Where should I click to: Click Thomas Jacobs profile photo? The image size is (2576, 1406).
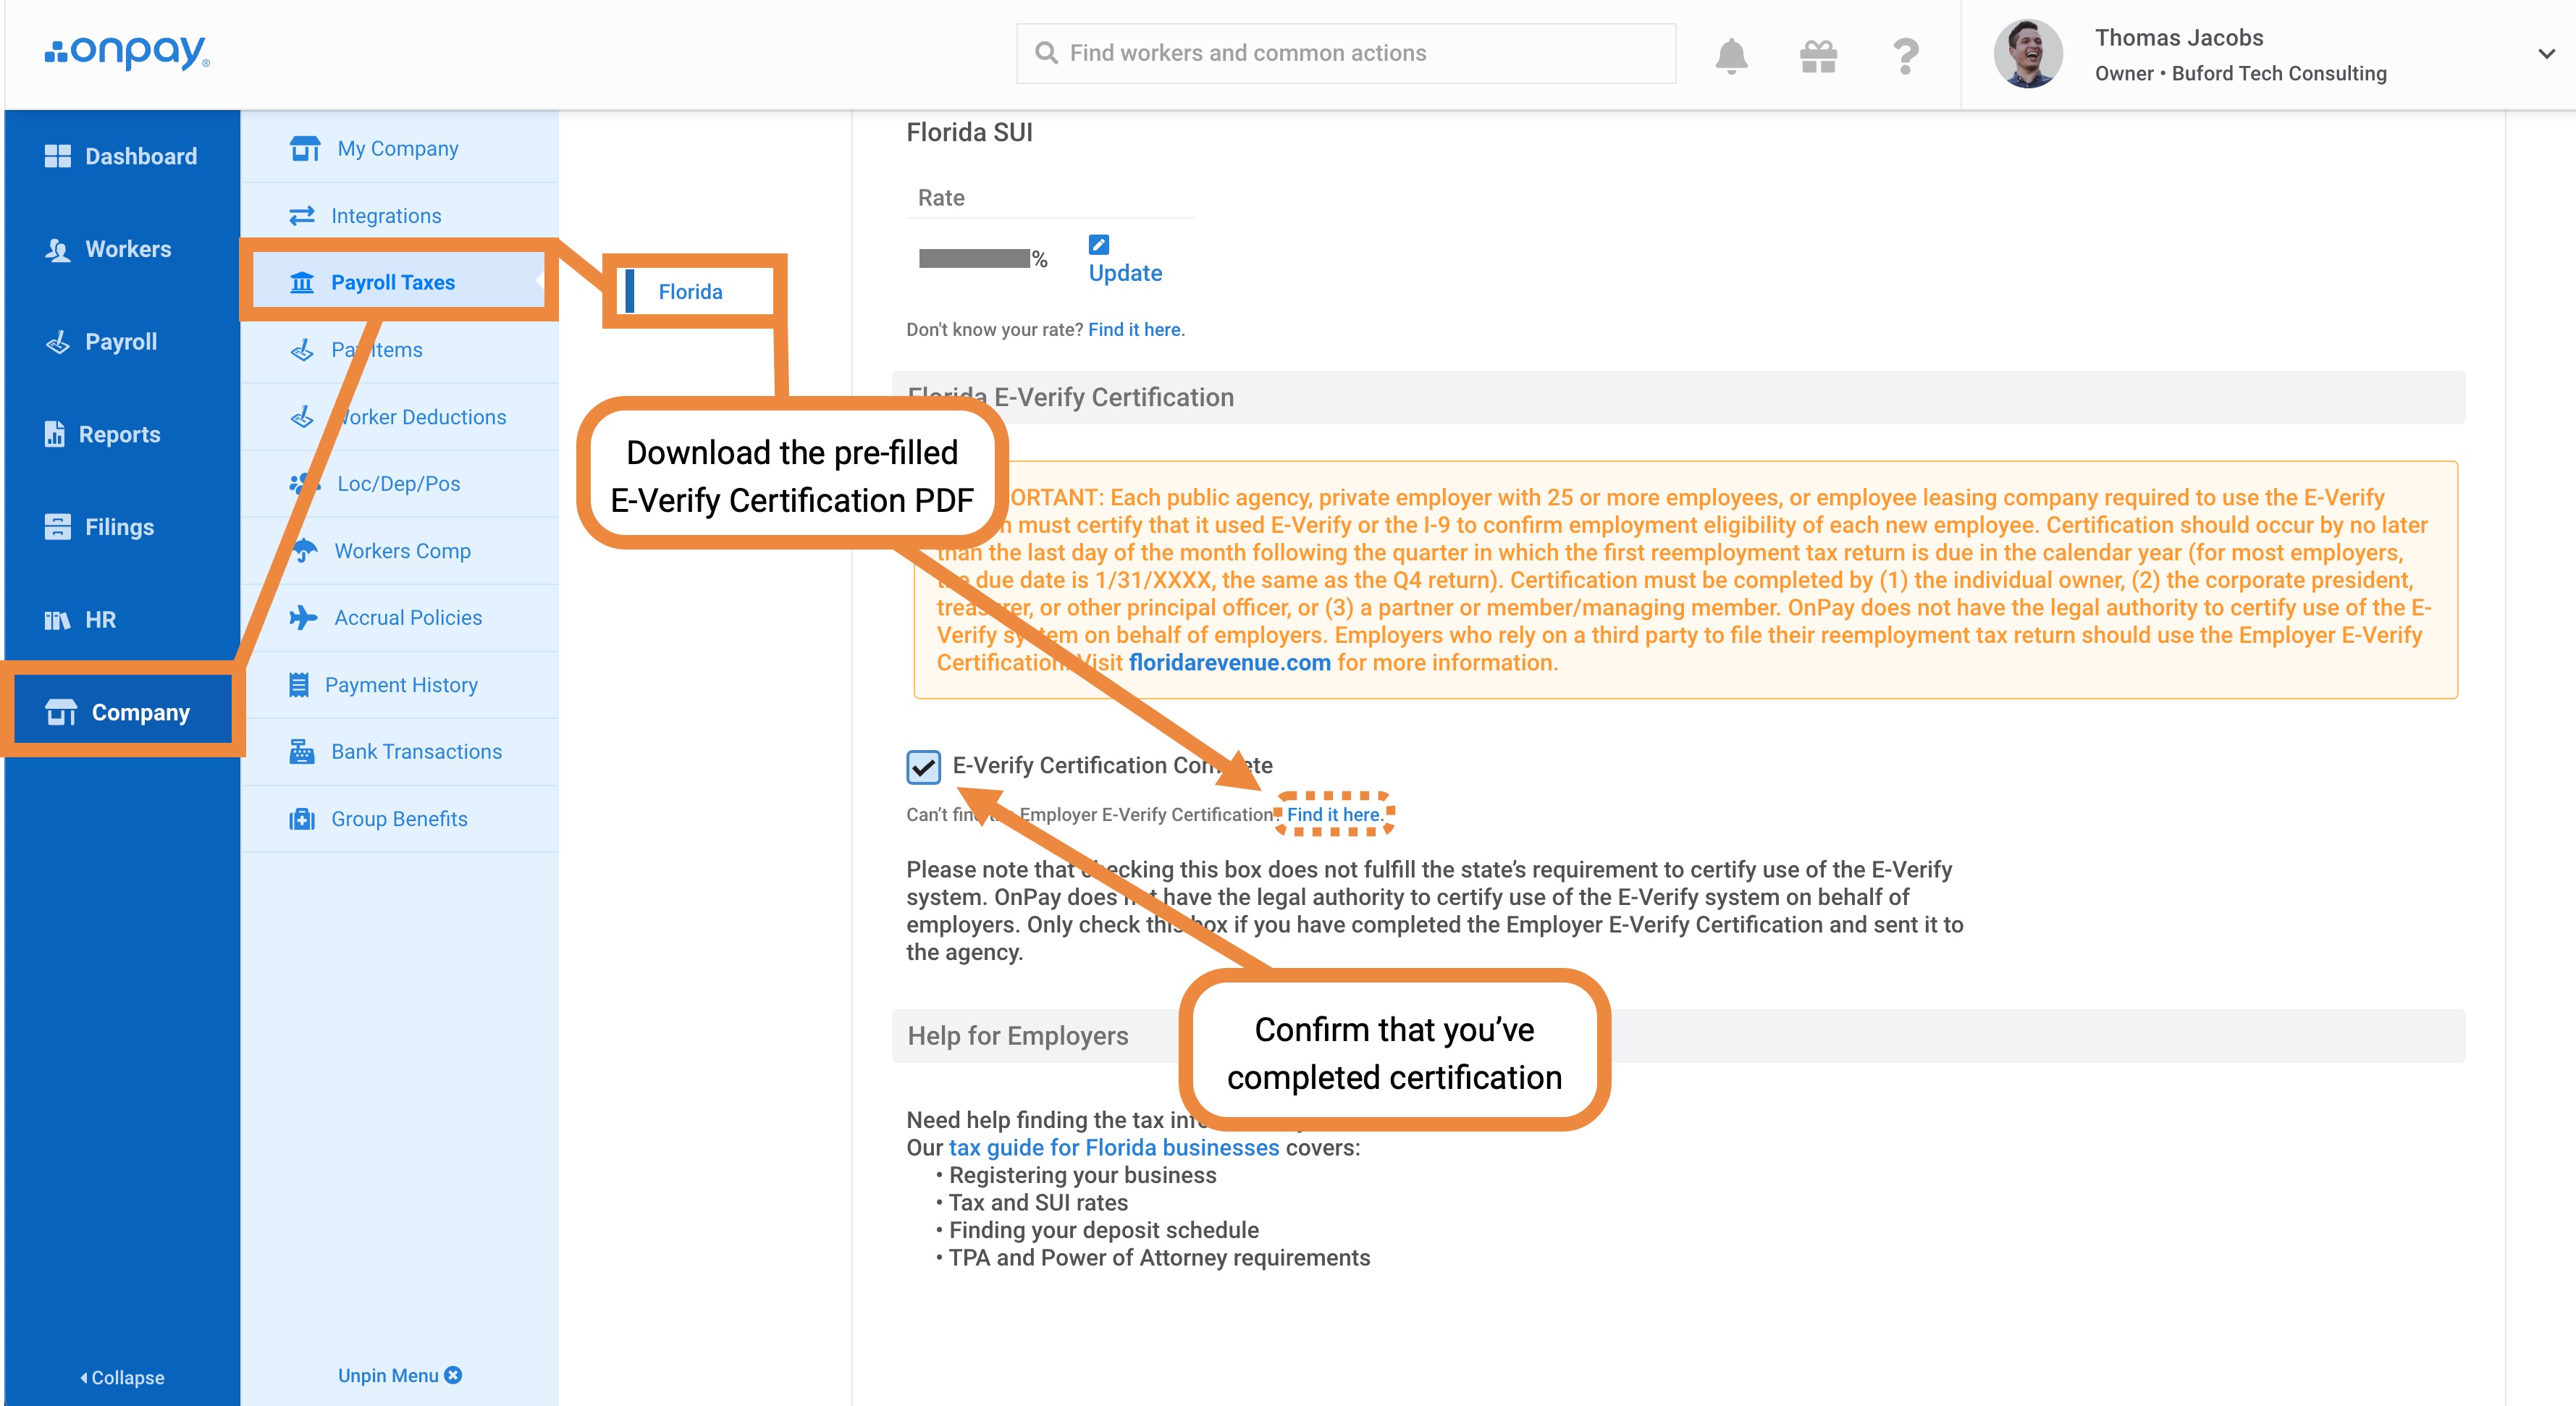tap(2028, 54)
